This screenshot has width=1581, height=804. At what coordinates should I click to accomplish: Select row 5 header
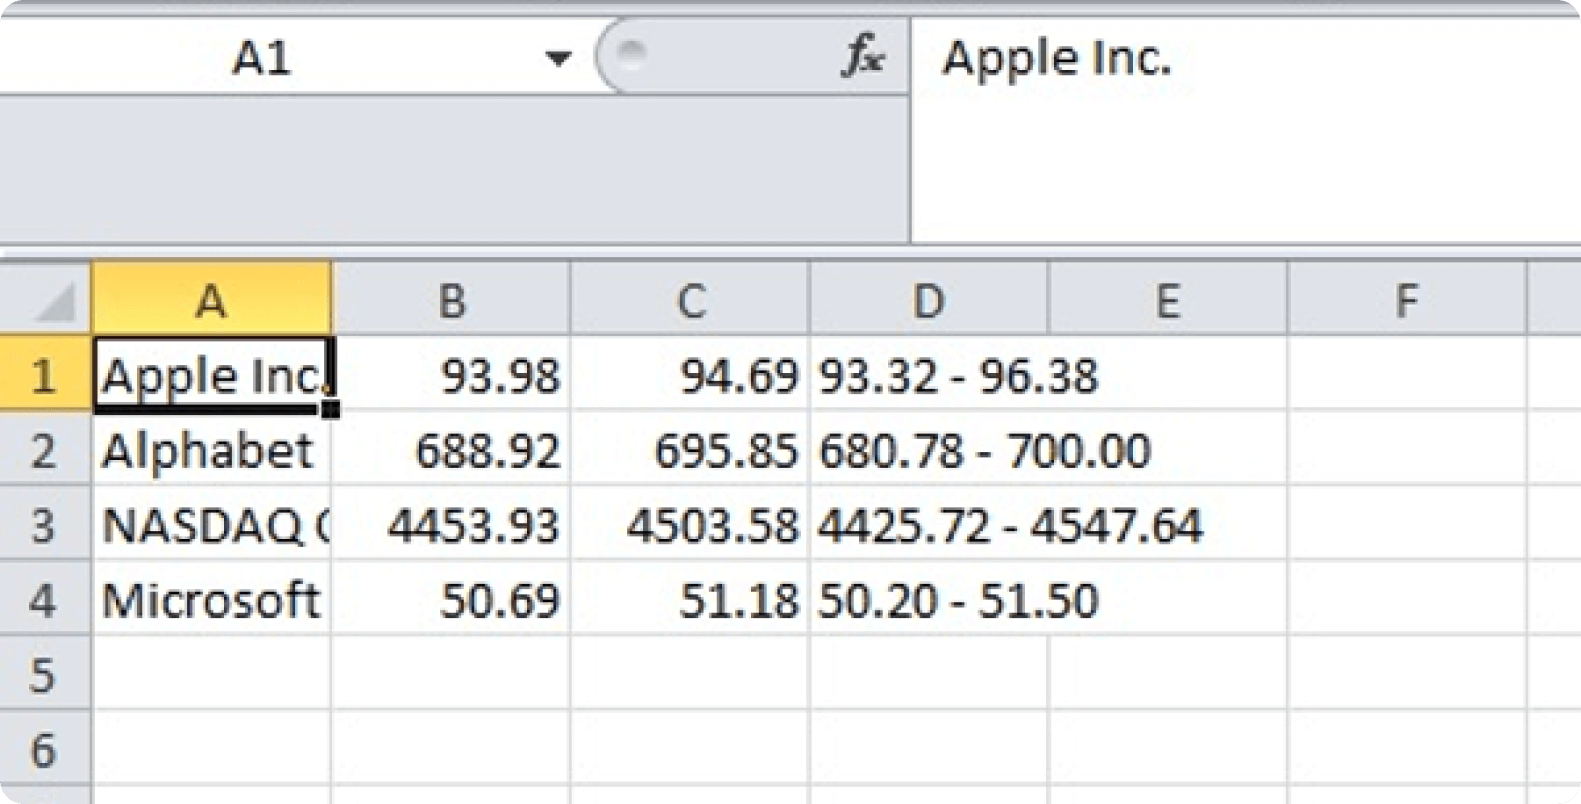[x=45, y=674]
